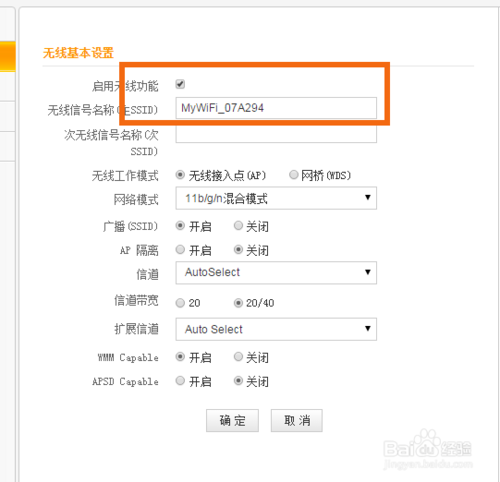Click the 无线基本设置 heading
500x482 pixels.
point(78,53)
